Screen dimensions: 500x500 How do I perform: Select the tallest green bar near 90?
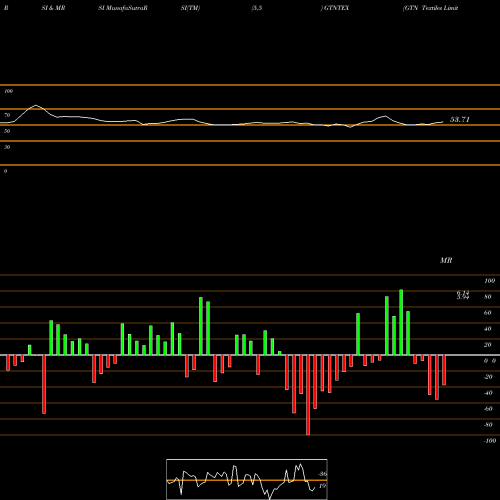point(401,322)
